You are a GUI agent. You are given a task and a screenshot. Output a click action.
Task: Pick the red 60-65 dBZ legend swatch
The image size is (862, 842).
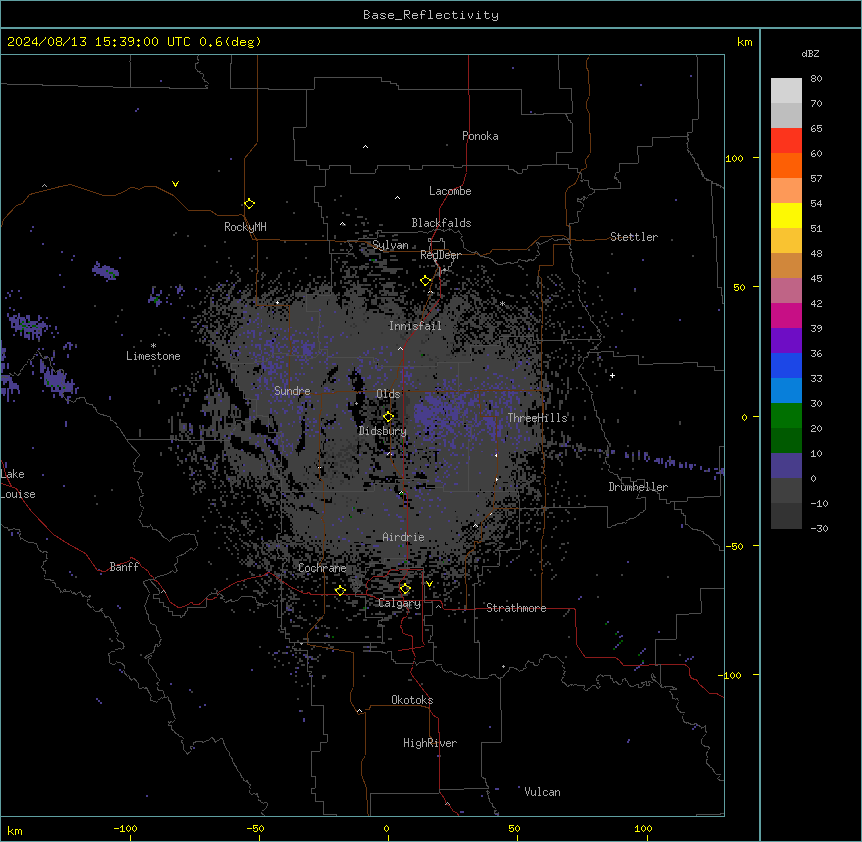pyautogui.click(x=786, y=141)
